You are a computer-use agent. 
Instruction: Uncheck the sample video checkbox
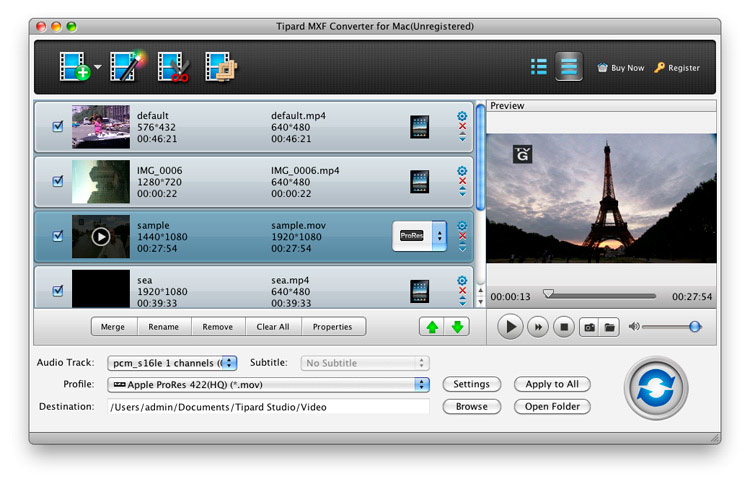[58, 236]
